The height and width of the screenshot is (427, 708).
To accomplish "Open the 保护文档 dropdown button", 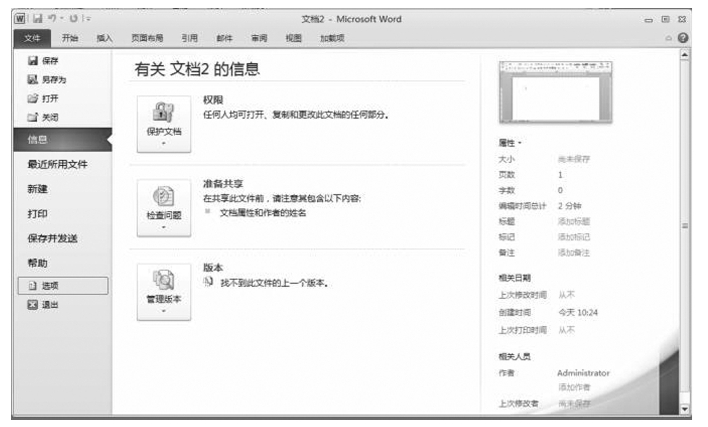I will [164, 124].
